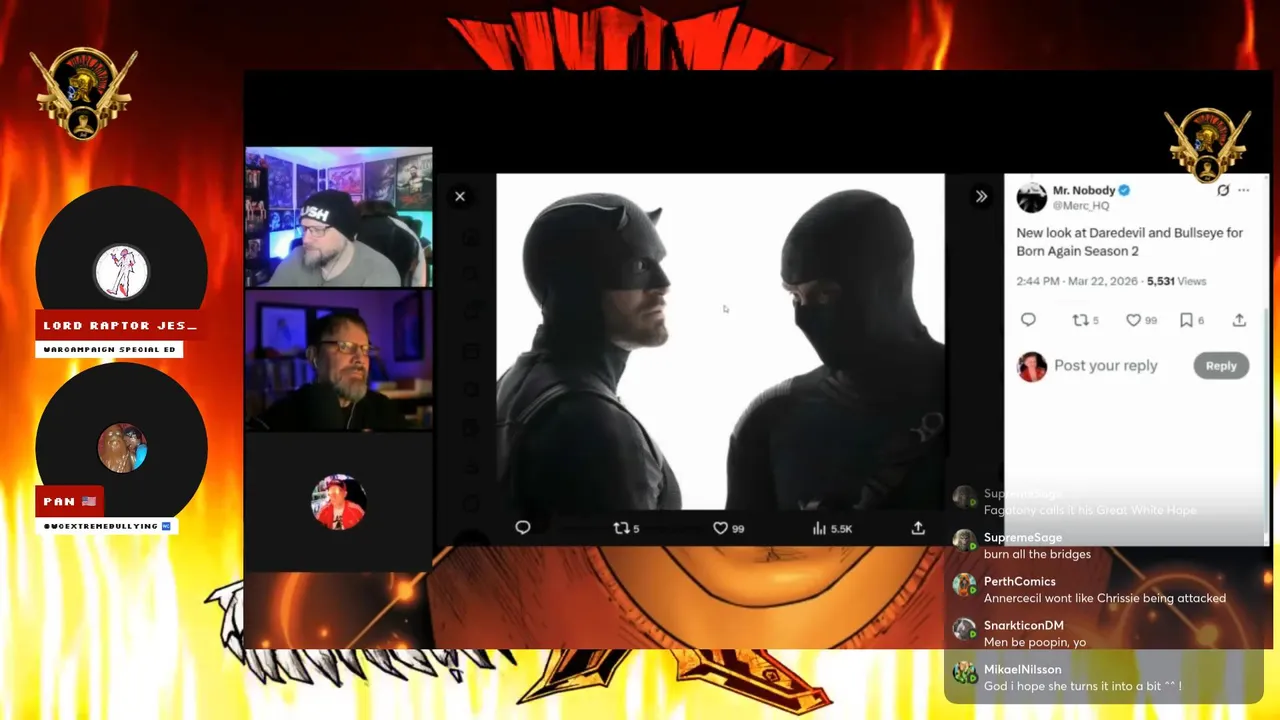Select the top webcam feed with beanie

point(339,217)
